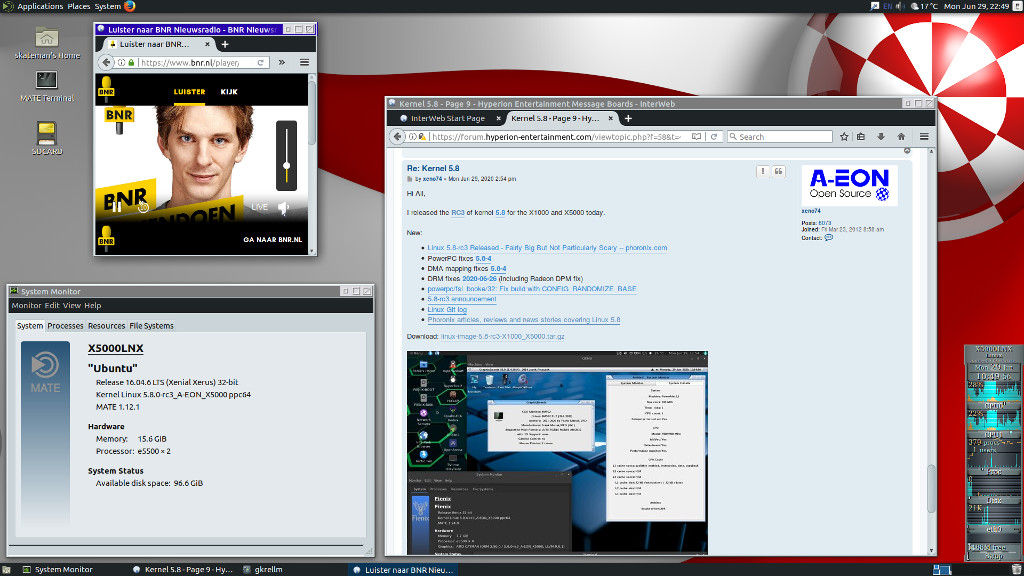Click the Kernel Linux 5.8.0-rc3 text line
The height and width of the screenshot is (576, 1024).
click(173, 394)
